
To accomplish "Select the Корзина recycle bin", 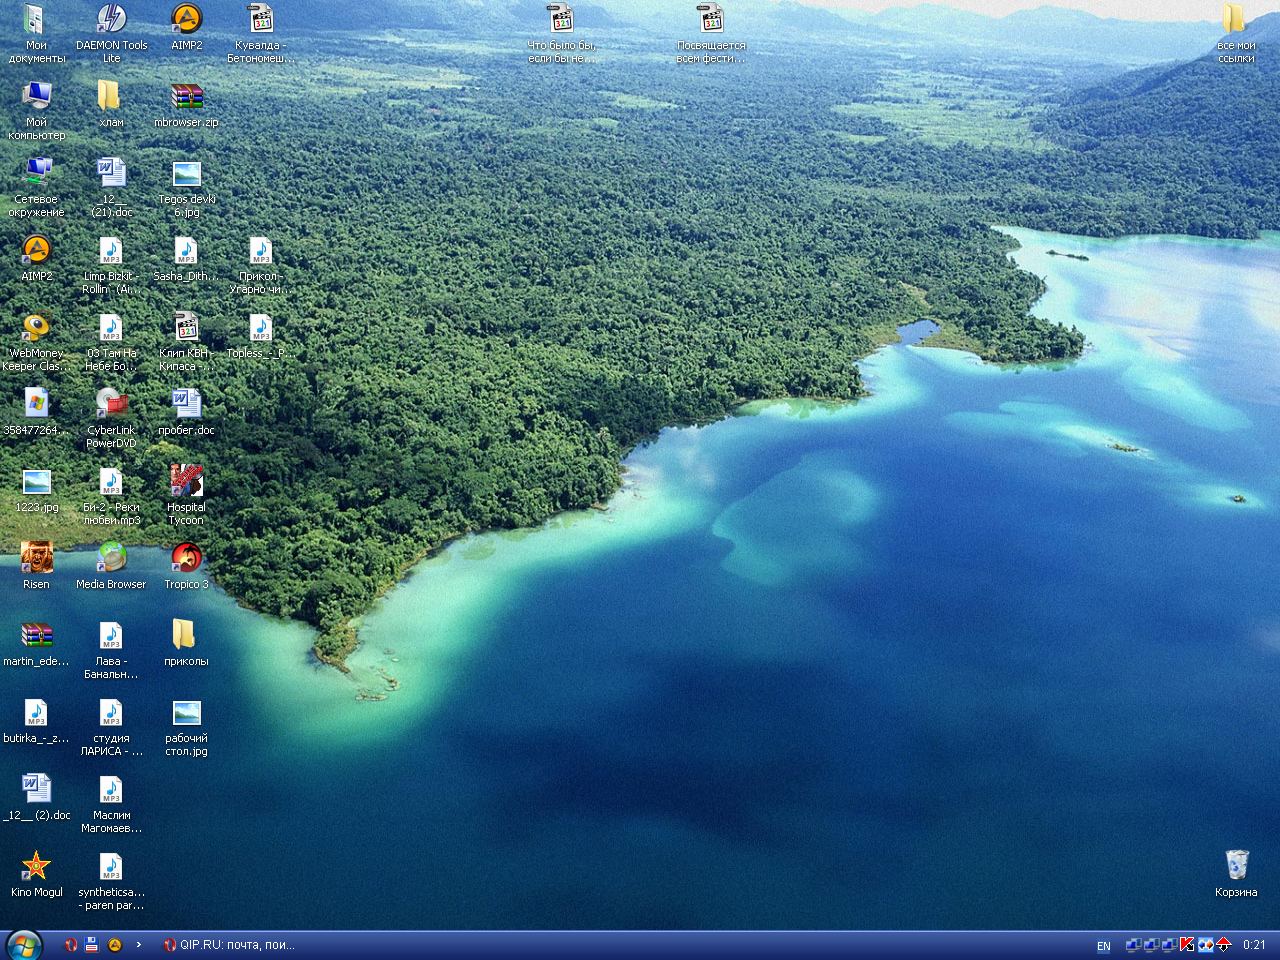I will pyautogui.click(x=1236, y=875).
